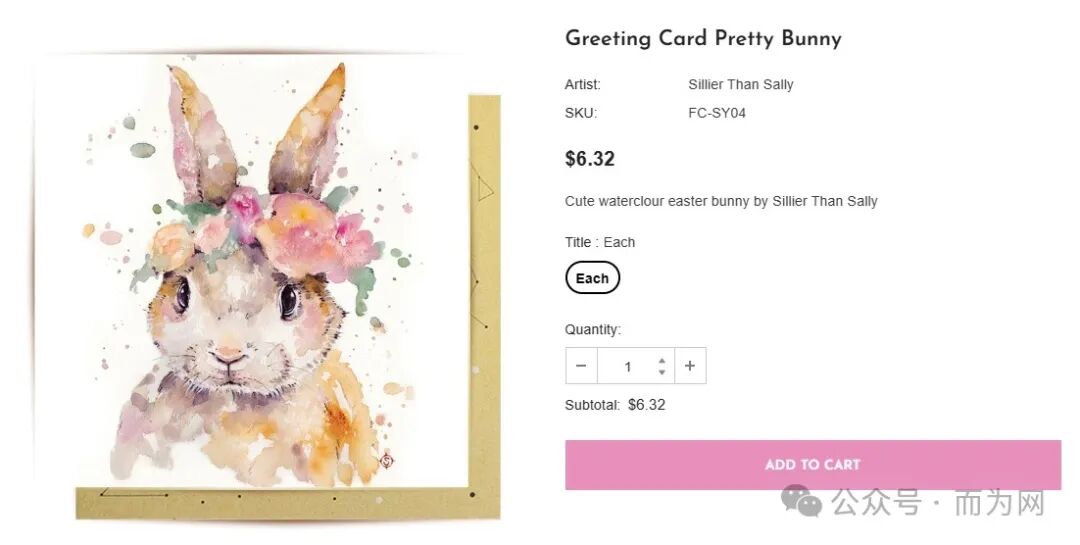Open the 'Sillier Than Sally' artist link
1080x545 pixels.
[x=740, y=85]
